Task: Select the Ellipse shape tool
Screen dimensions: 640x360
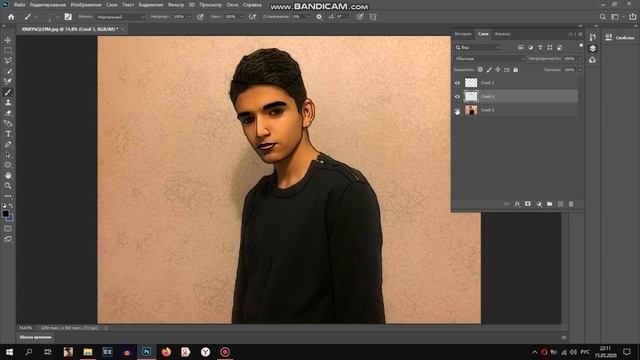Action: (x=8, y=165)
